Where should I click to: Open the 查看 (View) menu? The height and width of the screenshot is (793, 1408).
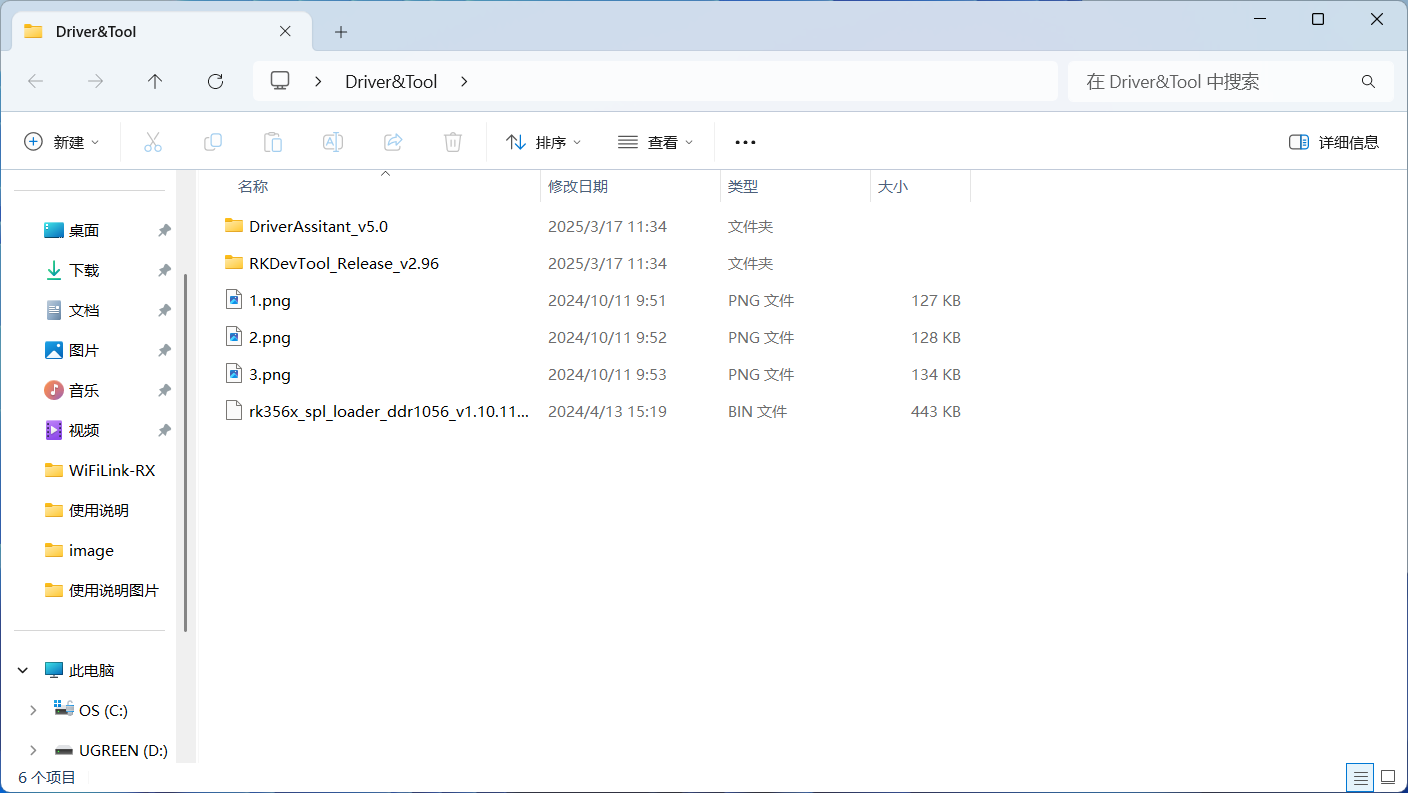[x=656, y=142]
